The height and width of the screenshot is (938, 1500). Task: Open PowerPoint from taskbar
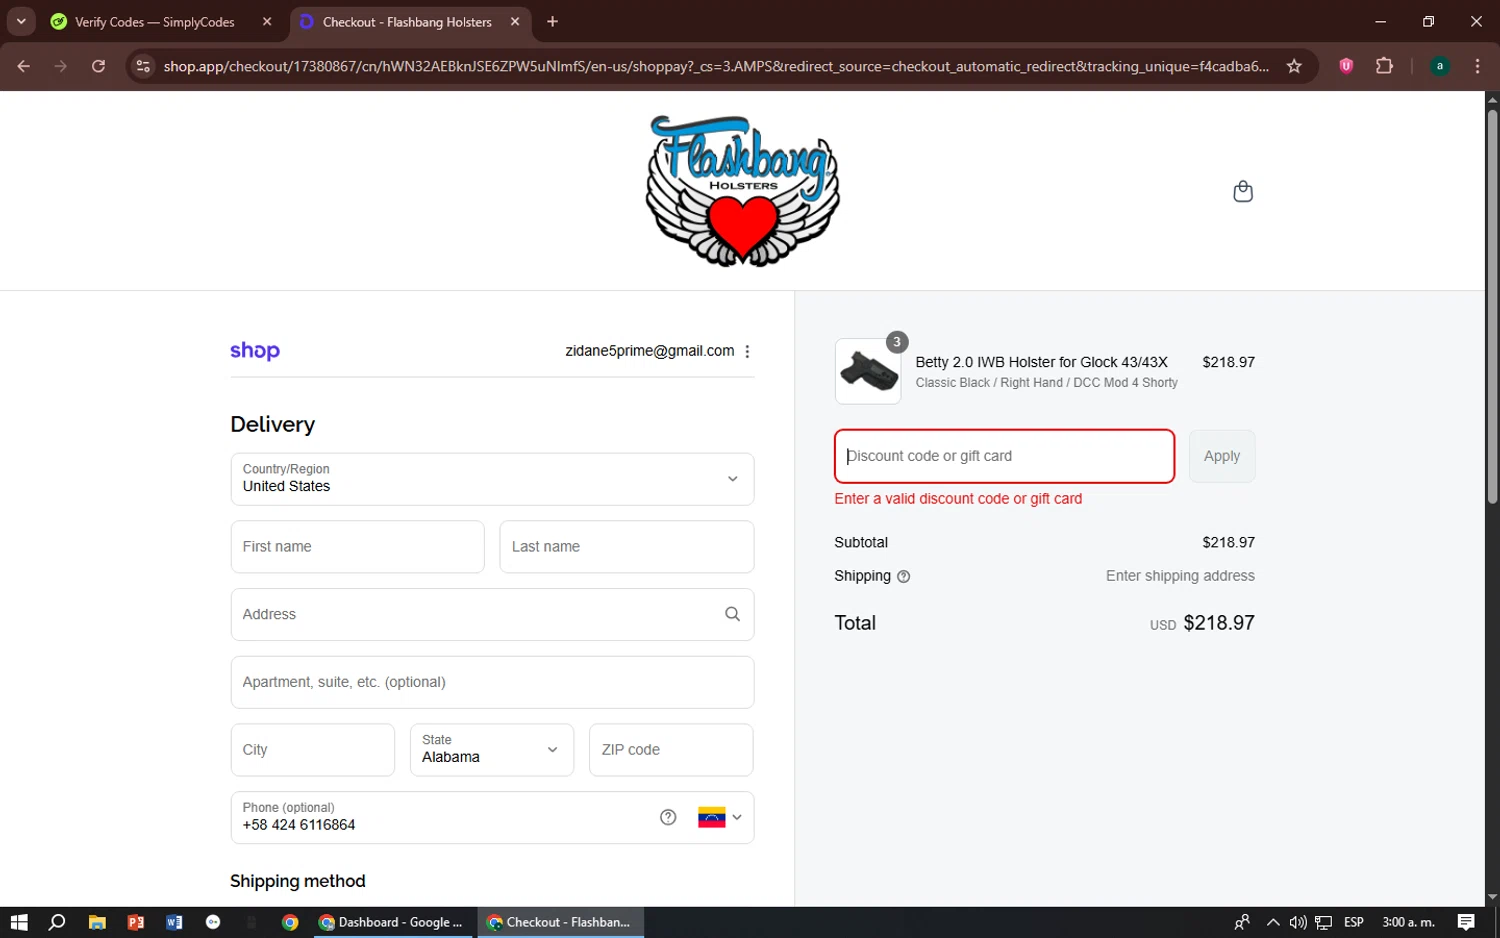click(x=136, y=922)
